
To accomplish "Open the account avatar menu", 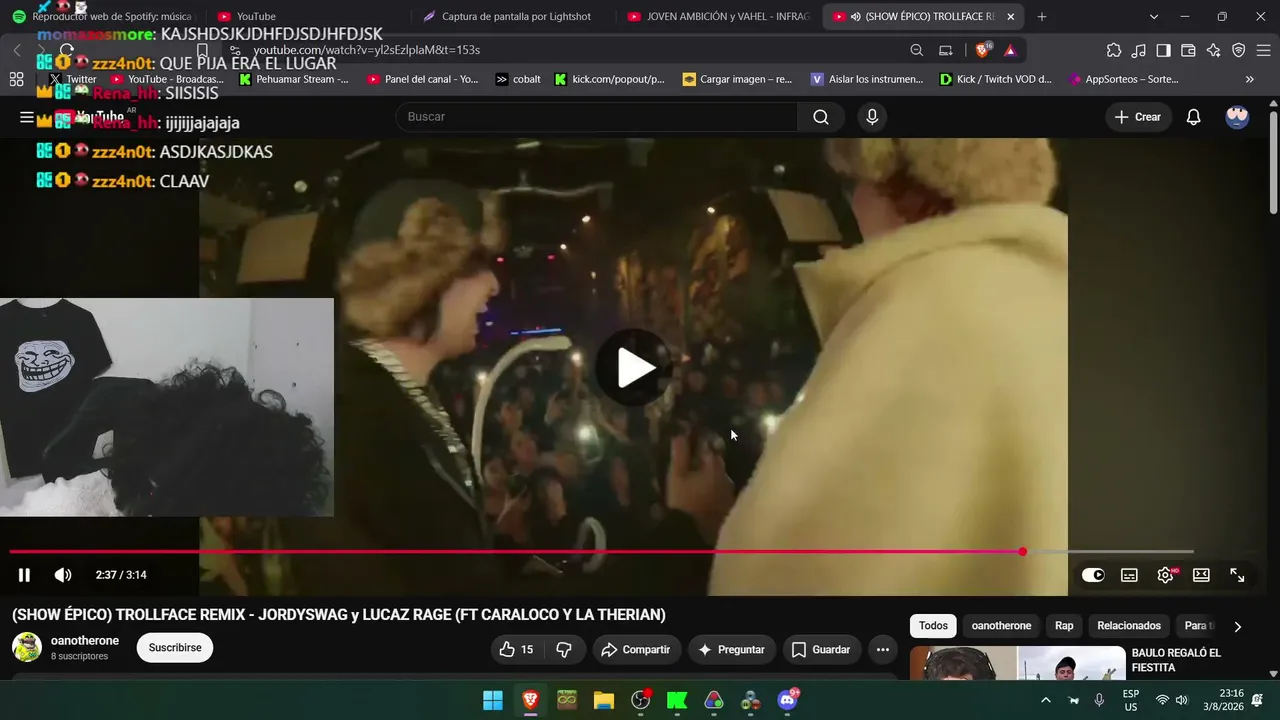I will point(1237,117).
